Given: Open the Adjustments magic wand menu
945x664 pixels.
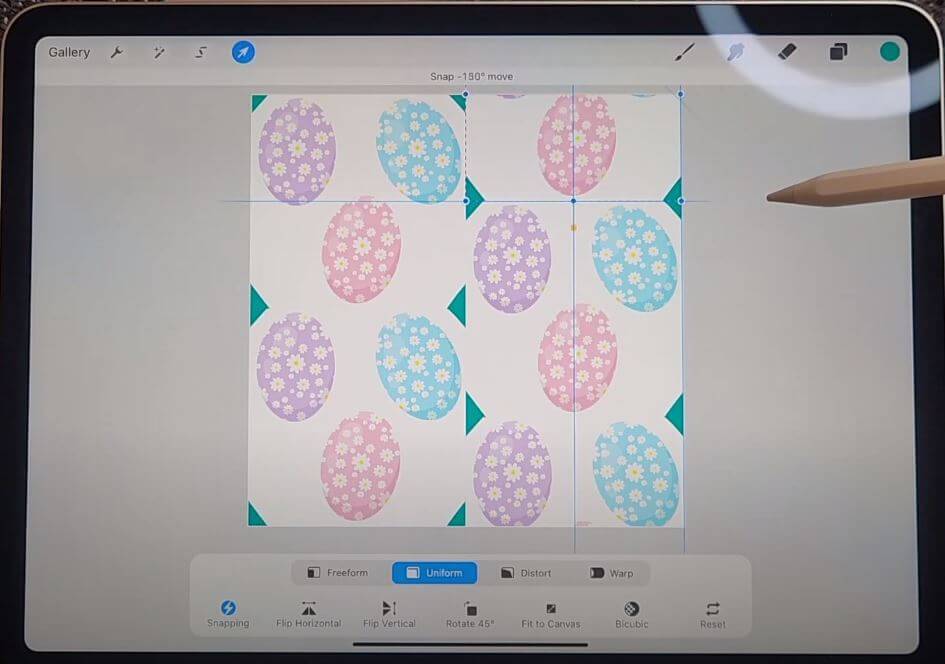Looking at the screenshot, I should tap(159, 52).
